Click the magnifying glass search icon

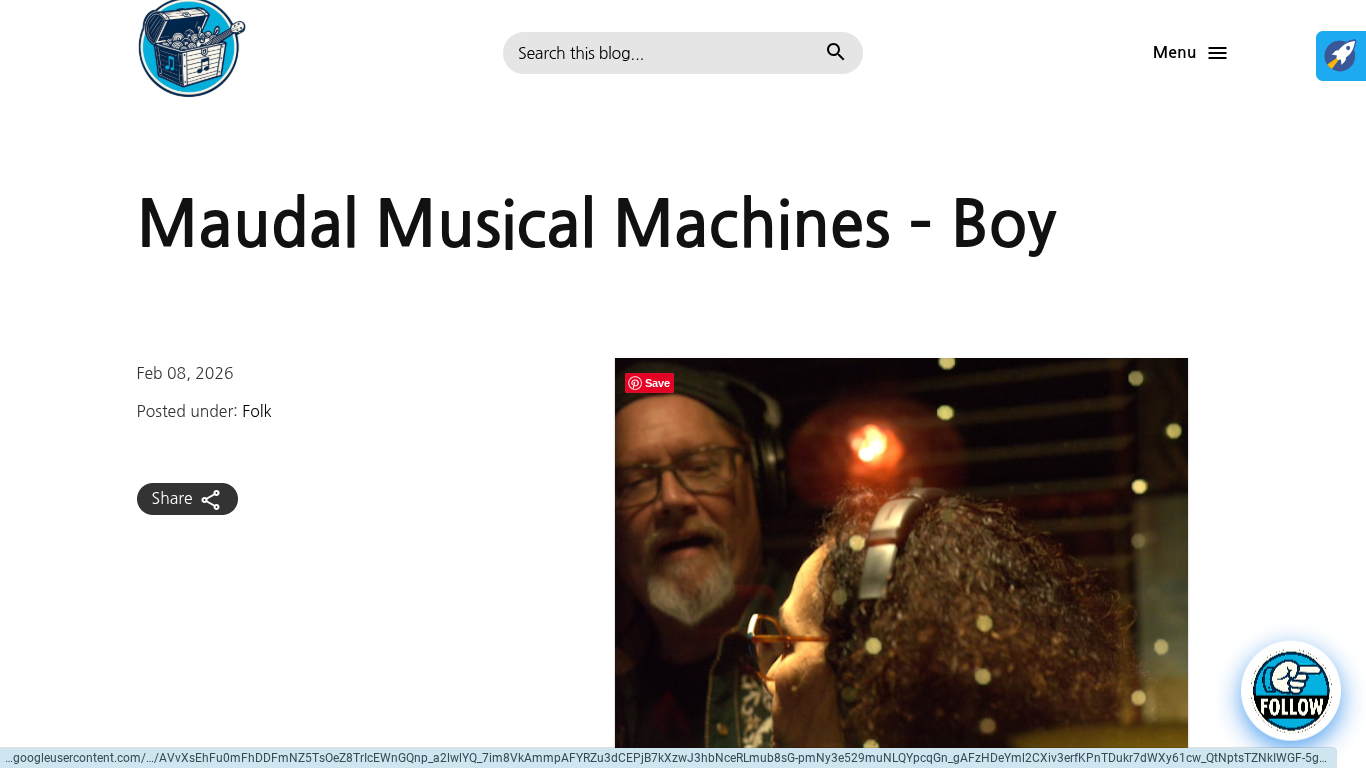tap(835, 52)
